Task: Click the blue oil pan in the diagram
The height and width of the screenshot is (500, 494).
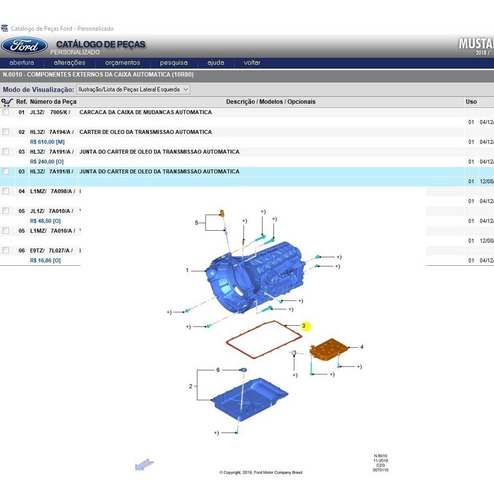Action: (x=250, y=399)
